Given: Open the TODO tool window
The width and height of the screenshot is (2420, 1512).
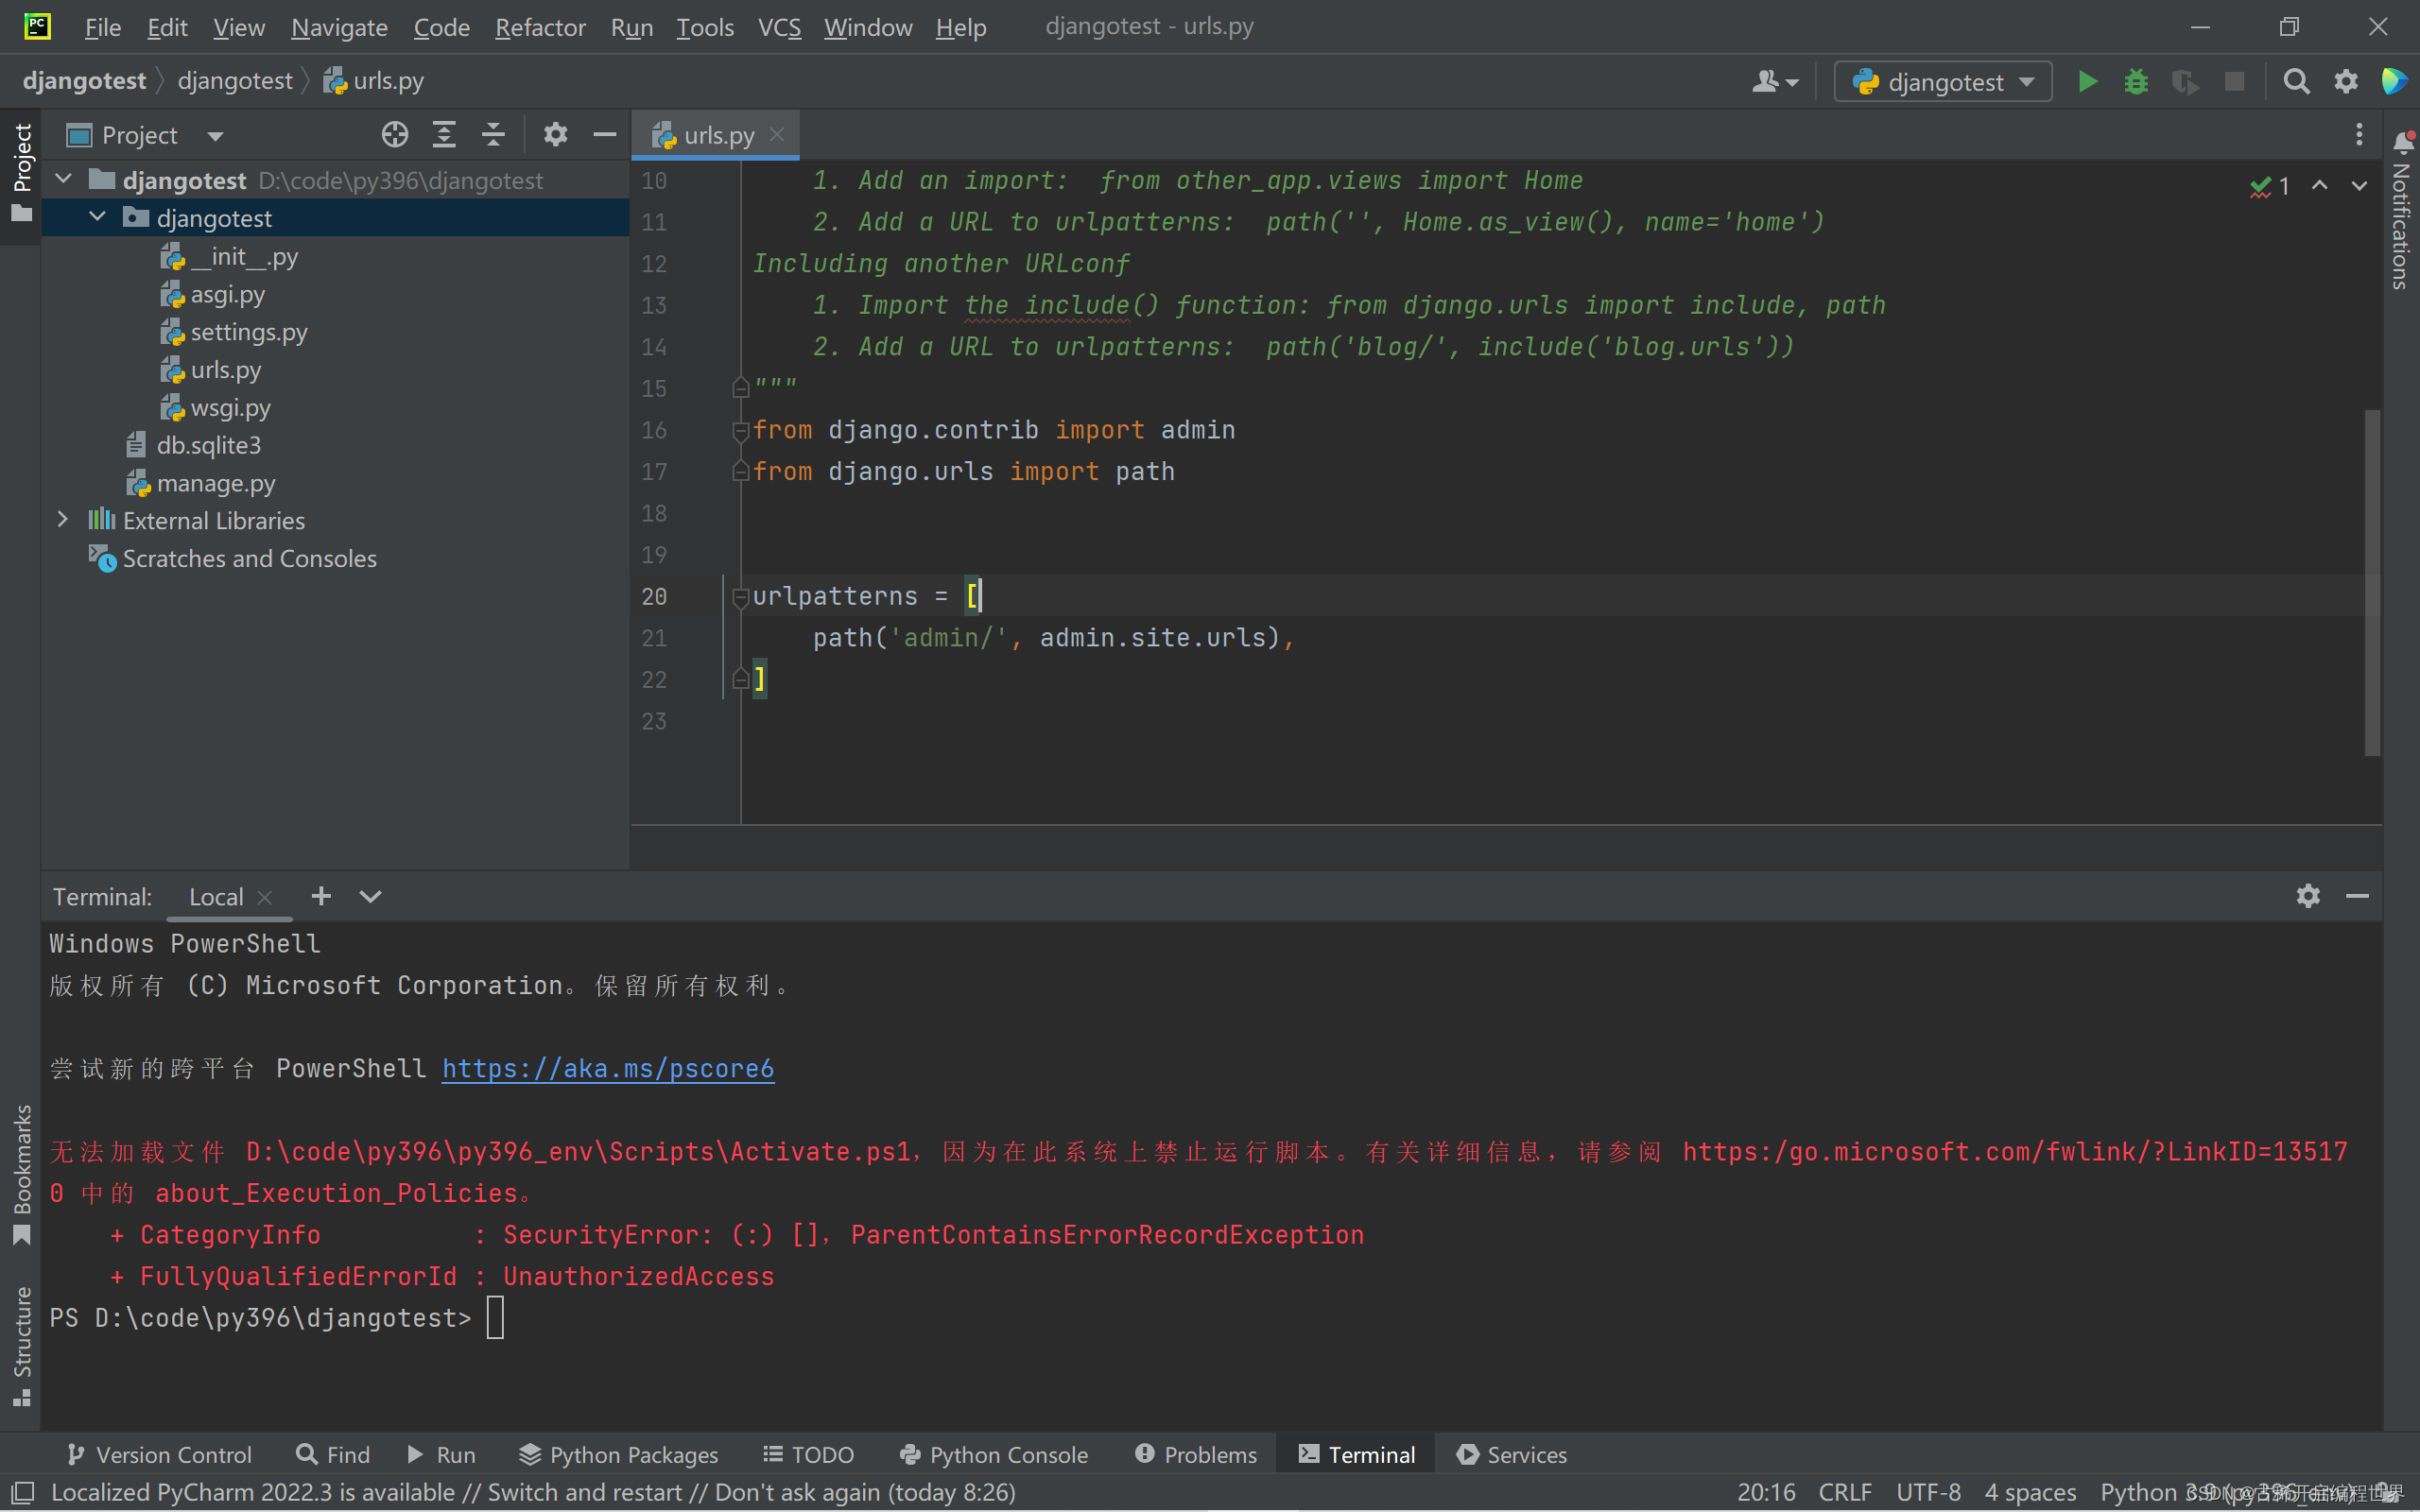Looking at the screenshot, I should pyautogui.click(x=808, y=1454).
